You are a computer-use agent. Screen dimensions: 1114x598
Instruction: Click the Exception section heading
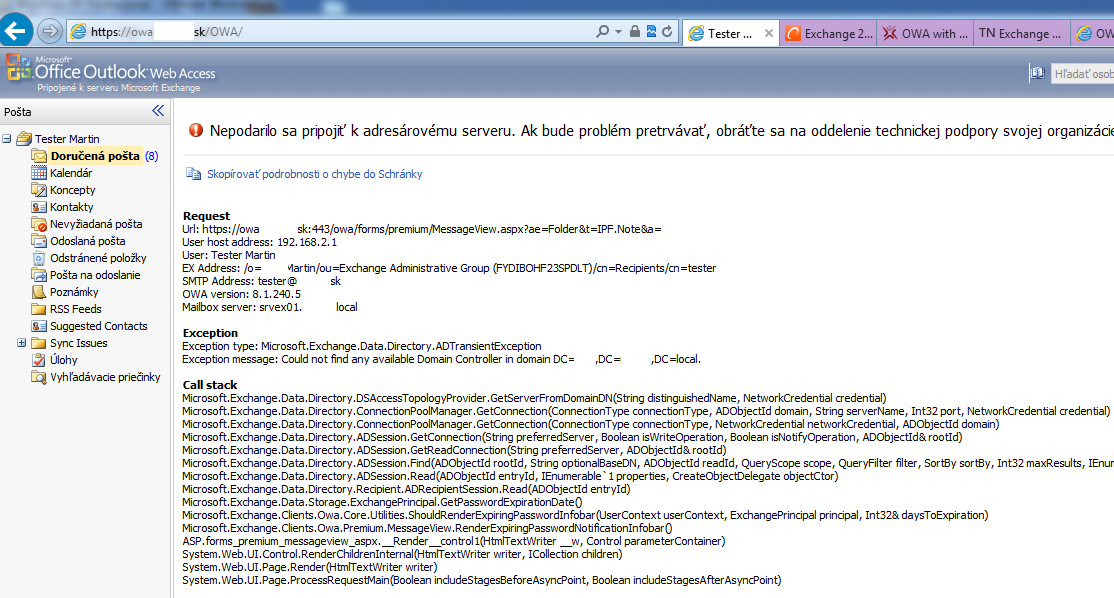point(210,332)
